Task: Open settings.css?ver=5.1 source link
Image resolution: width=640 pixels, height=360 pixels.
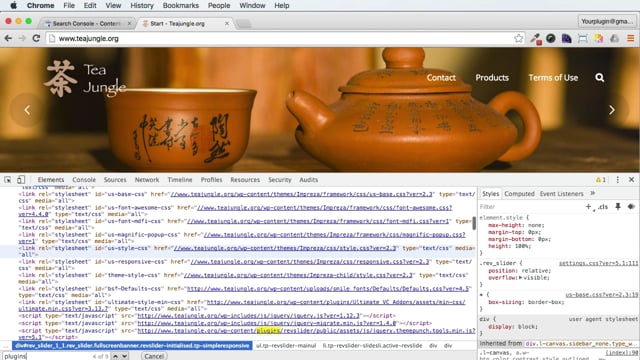Action: [x=598, y=263]
